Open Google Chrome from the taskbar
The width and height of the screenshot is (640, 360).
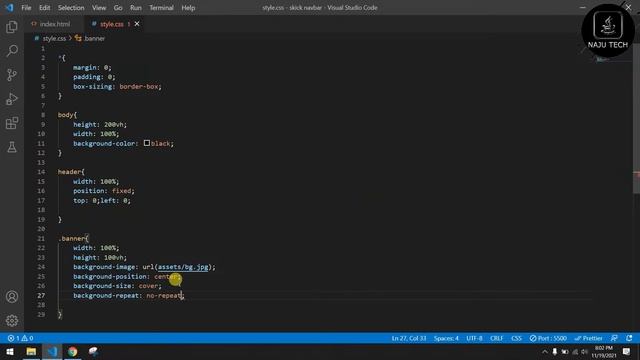(x=73, y=351)
